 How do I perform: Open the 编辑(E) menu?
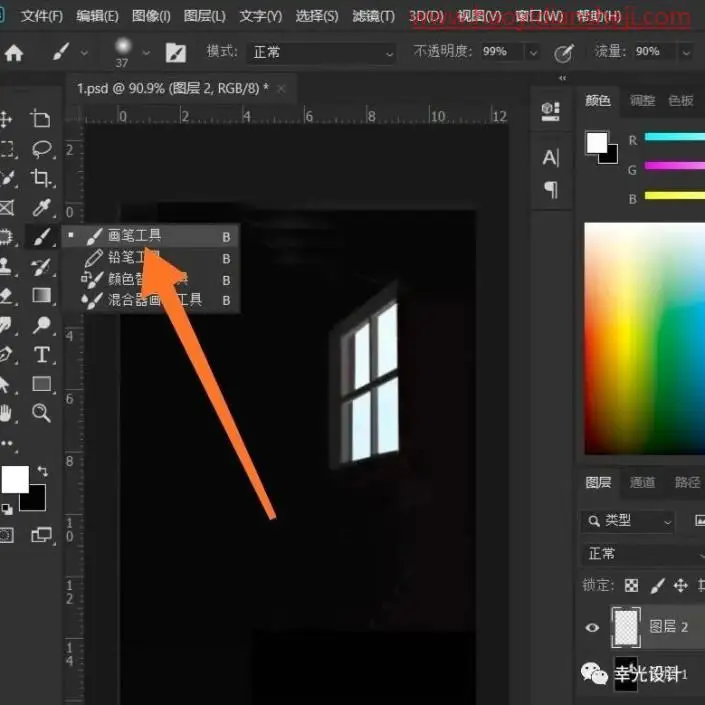click(98, 17)
